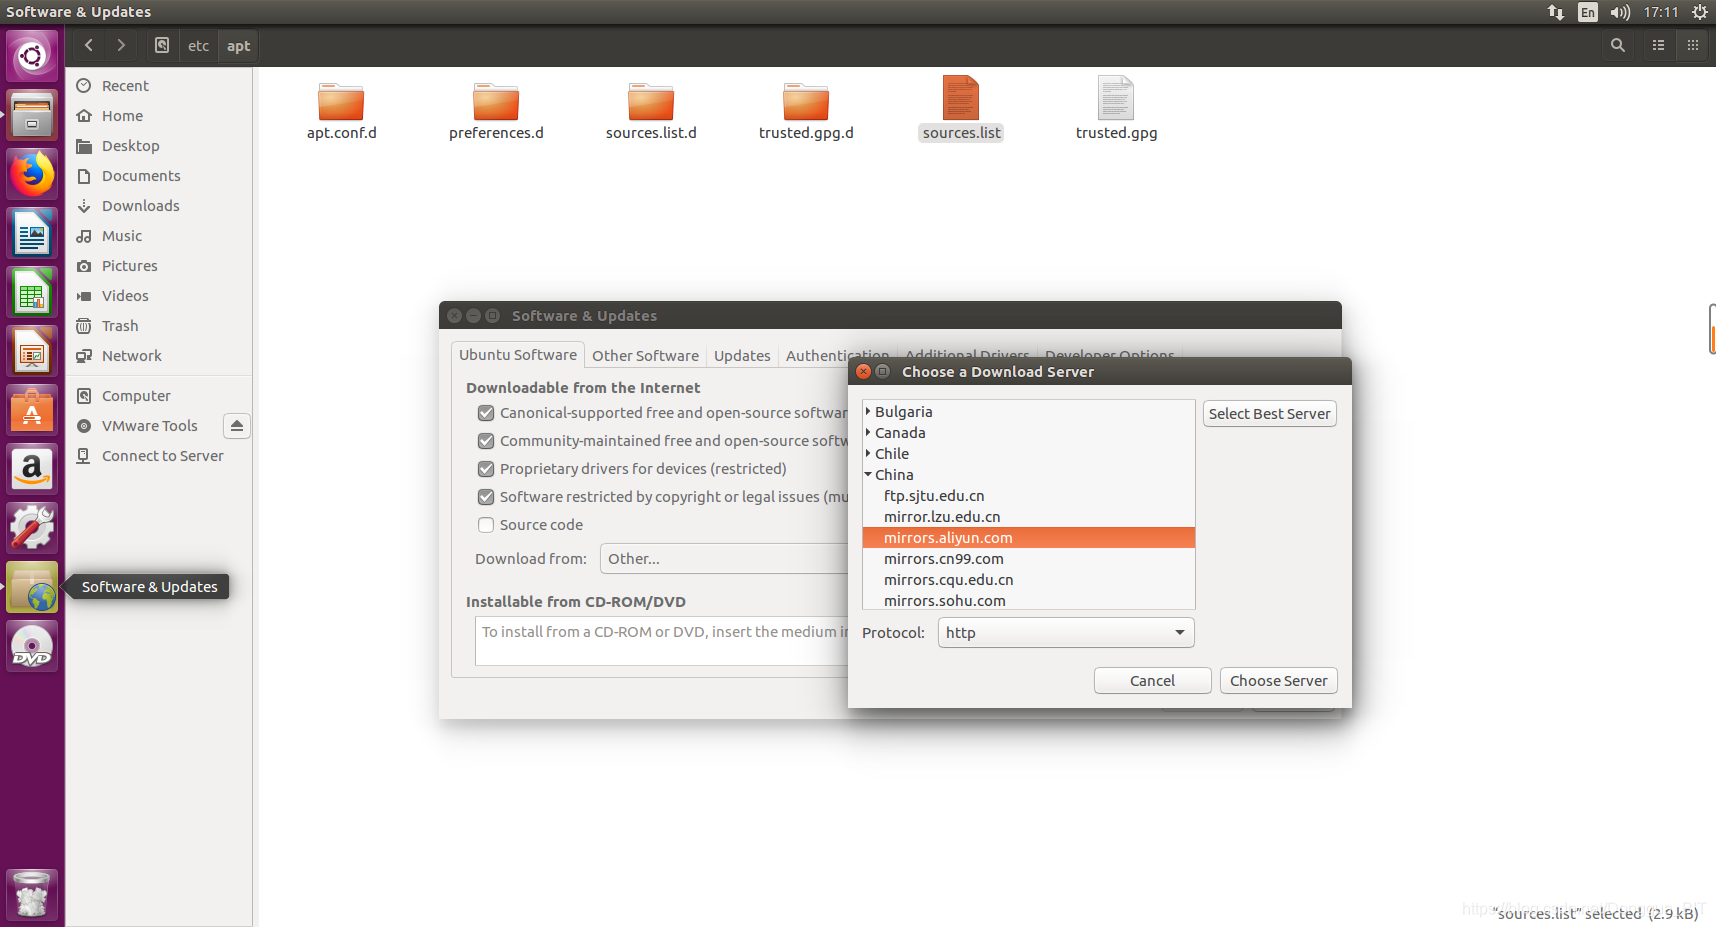Open the sound volume indicator
The image size is (1716, 927).
point(1620,12)
